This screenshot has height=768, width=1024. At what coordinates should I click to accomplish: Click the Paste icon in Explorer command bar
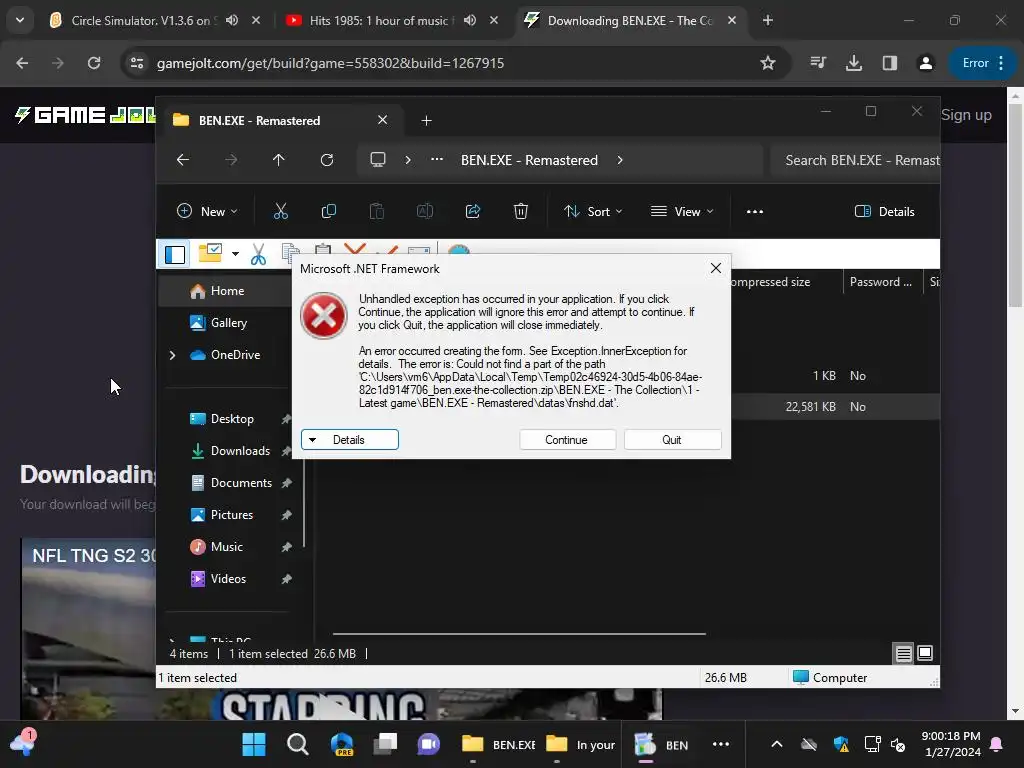377,212
